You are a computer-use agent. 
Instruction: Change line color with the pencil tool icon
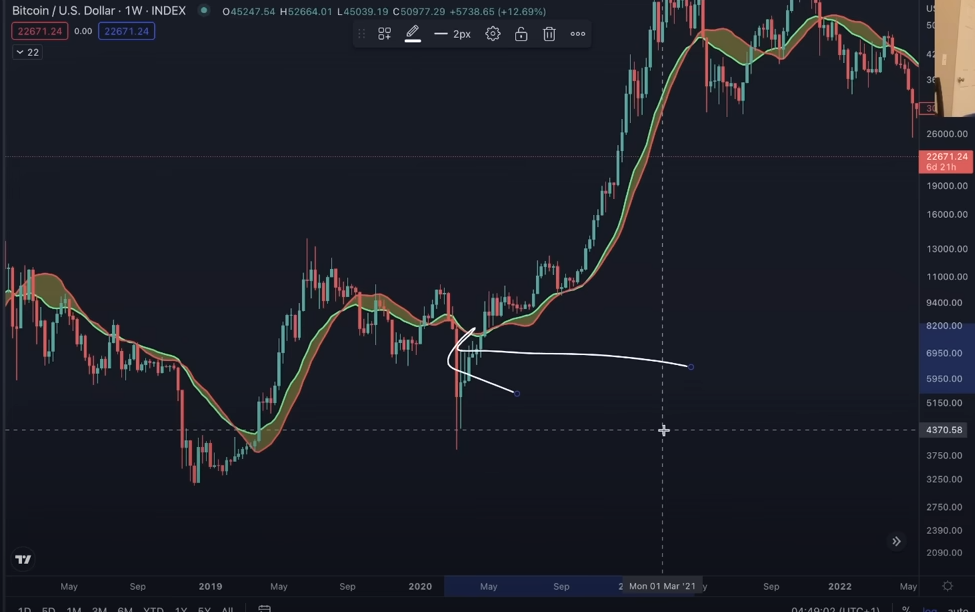413,34
